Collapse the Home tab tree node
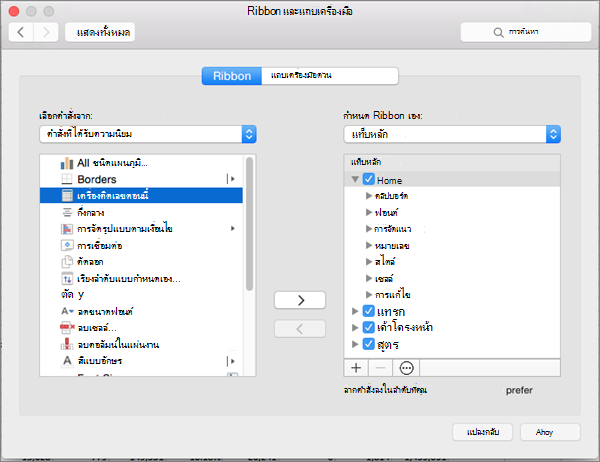The image size is (600, 462). (x=355, y=179)
